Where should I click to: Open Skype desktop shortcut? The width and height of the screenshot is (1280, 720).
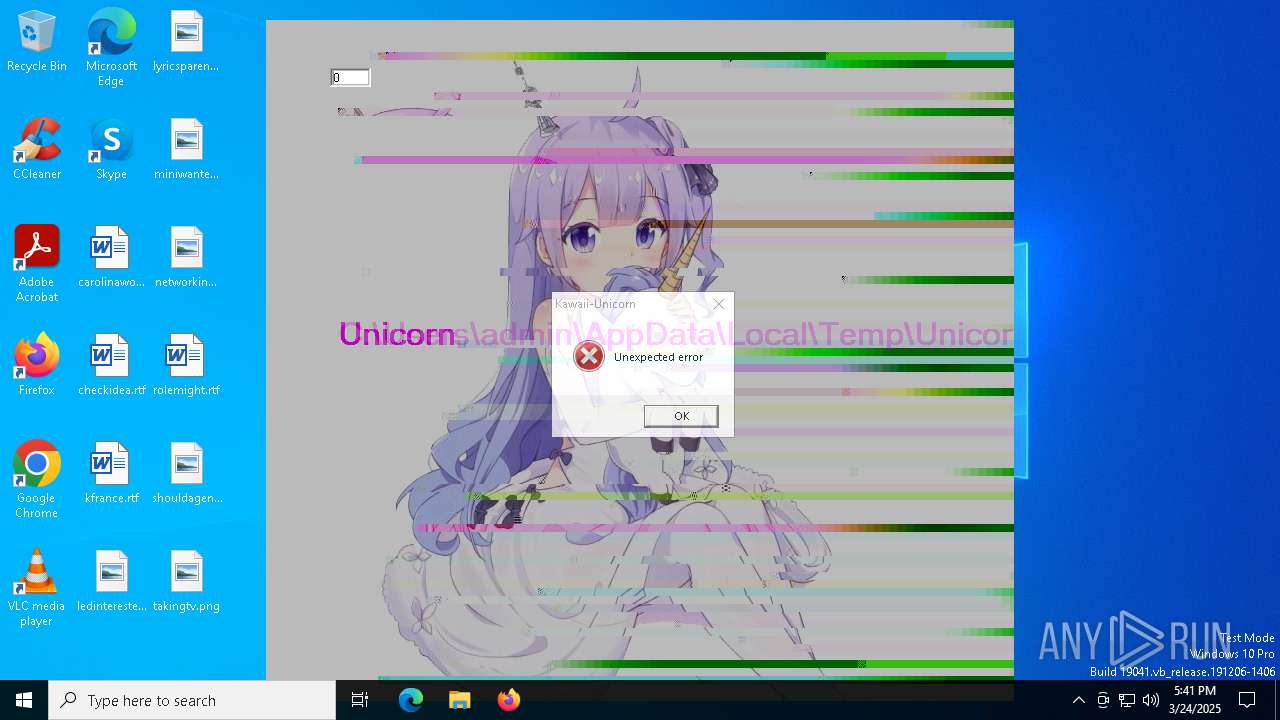(x=111, y=150)
